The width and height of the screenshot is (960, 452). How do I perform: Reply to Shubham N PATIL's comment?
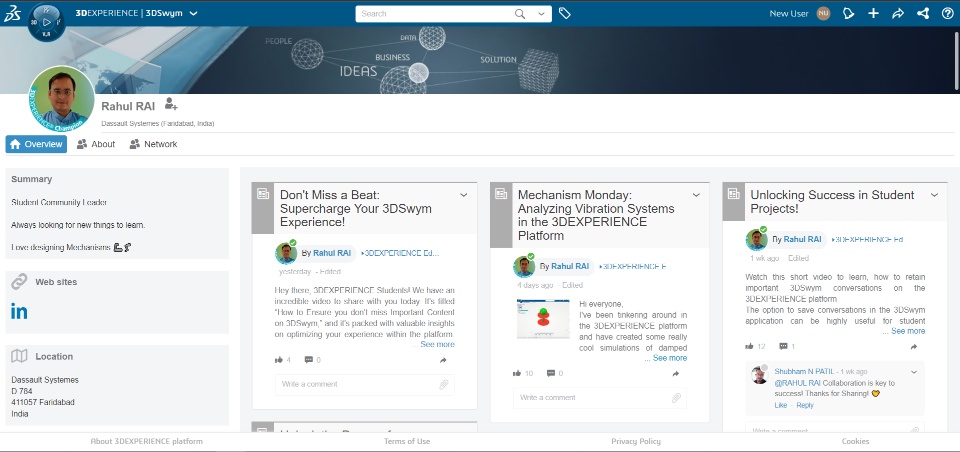805,405
